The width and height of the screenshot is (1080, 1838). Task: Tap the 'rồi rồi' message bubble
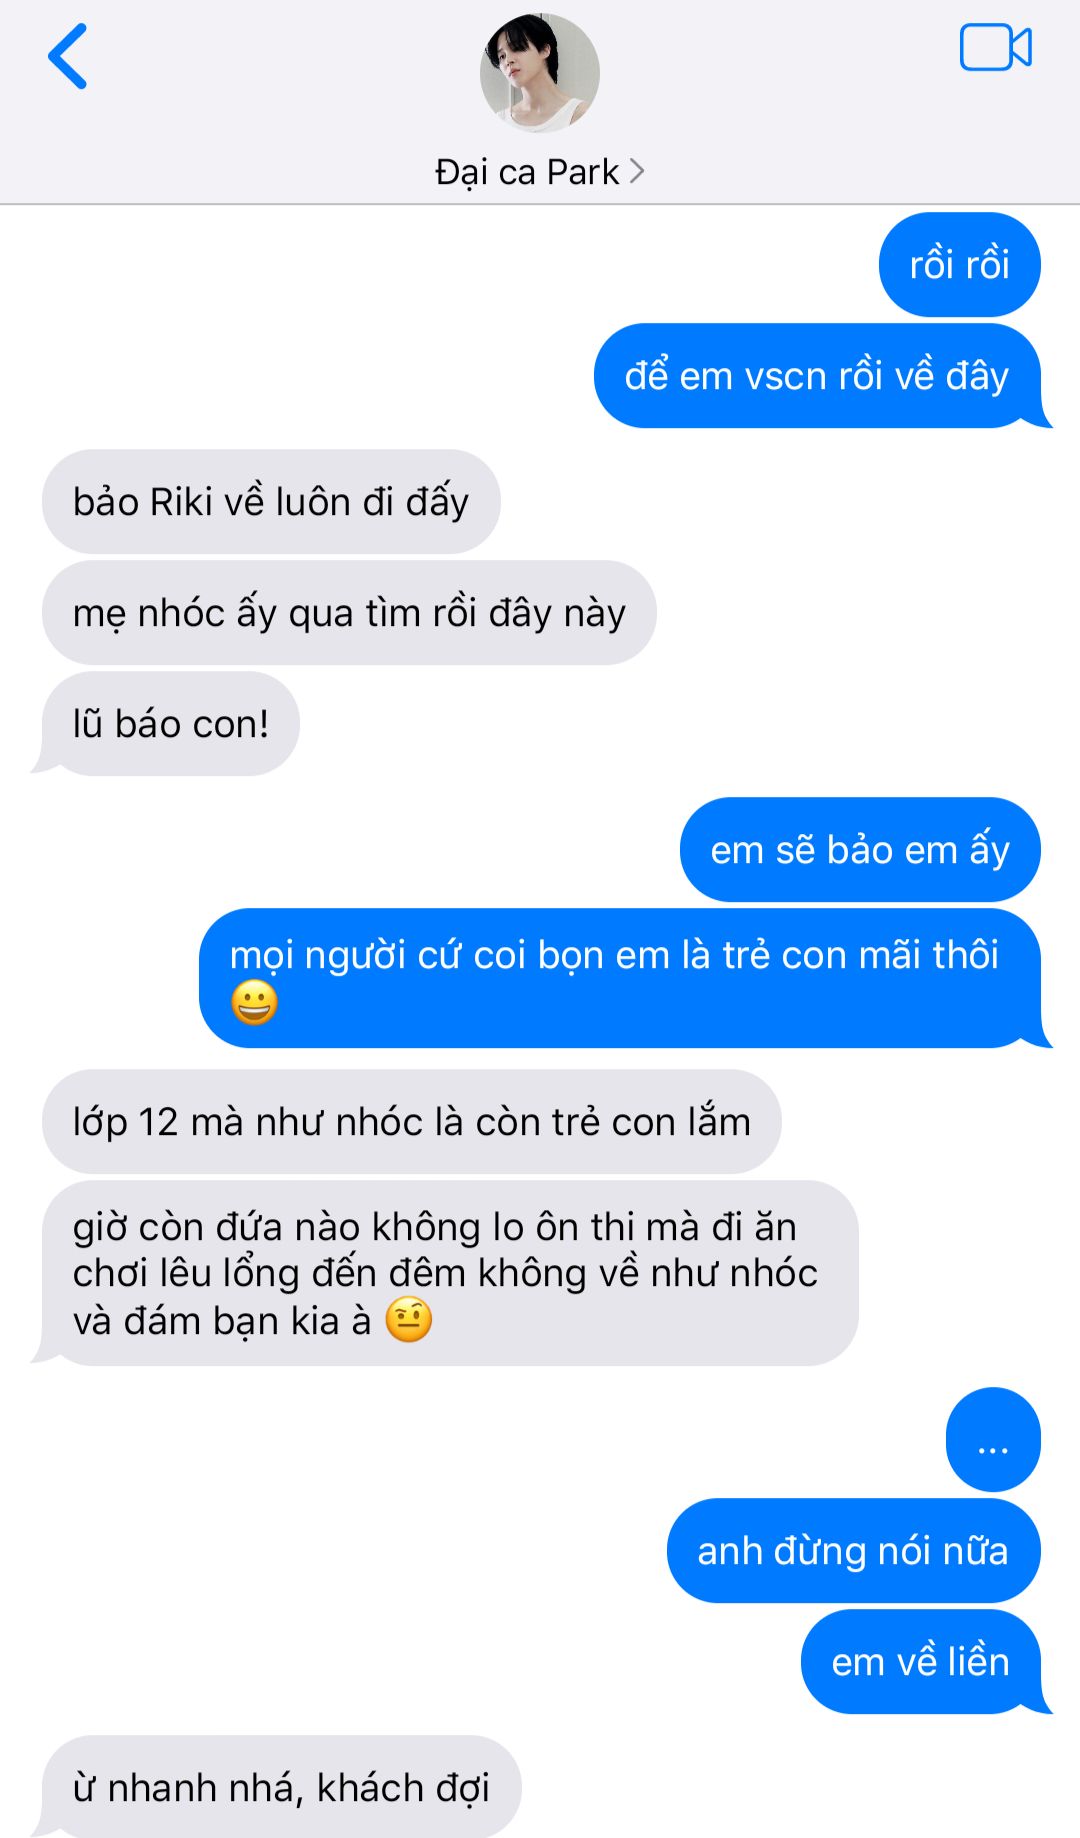coord(960,265)
